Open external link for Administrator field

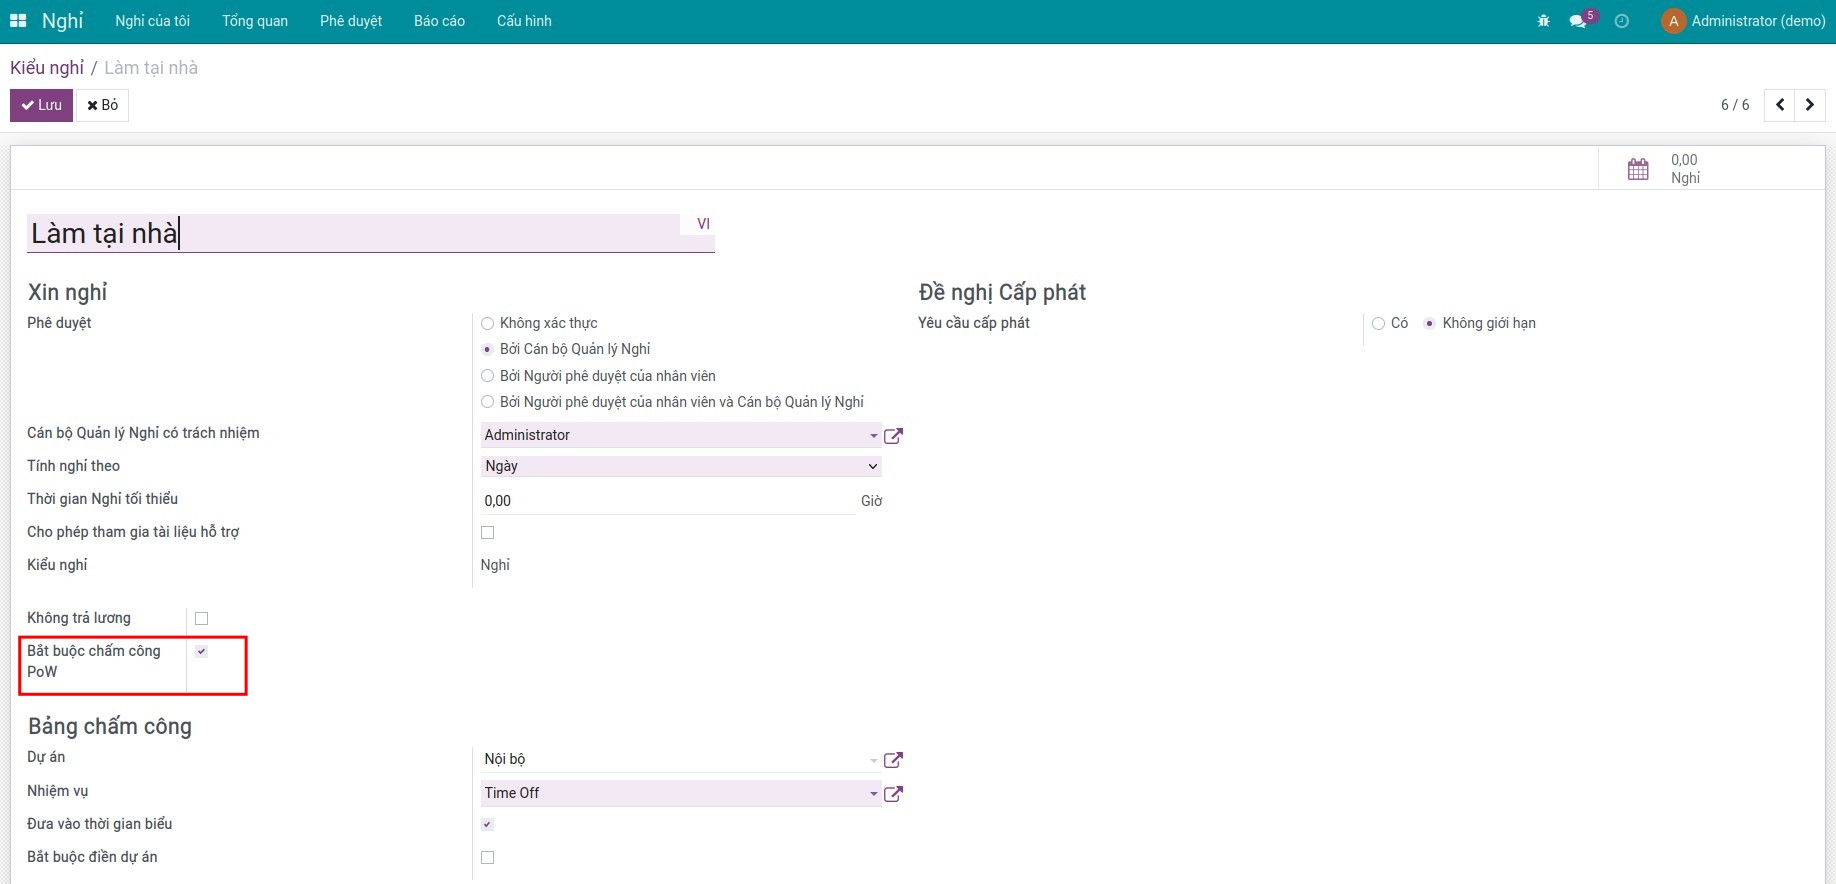pos(893,436)
